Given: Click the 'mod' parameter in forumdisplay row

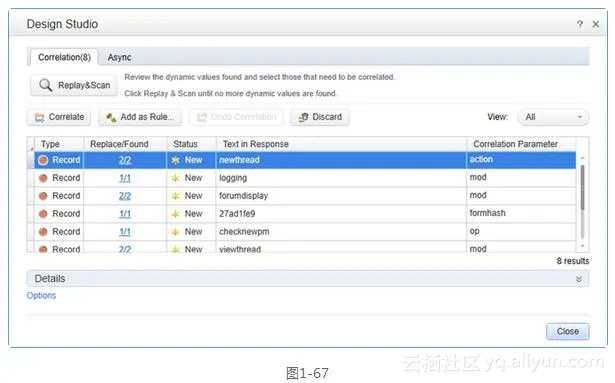Looking at the screenshot, I should pos(521,196).
